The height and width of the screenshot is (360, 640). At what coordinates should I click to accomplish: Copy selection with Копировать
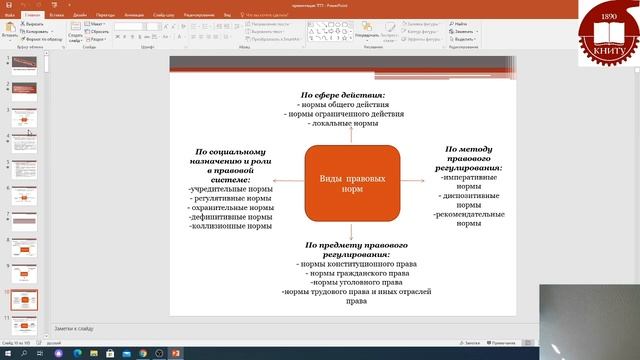pos(35,31)
